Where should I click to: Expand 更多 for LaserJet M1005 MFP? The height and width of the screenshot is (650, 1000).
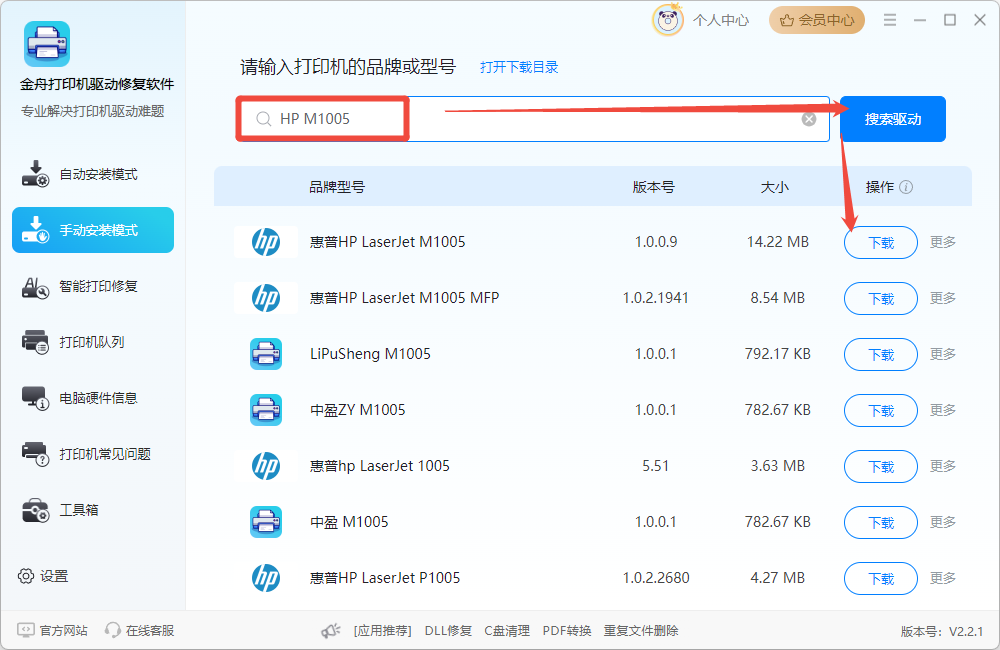tap(943, 298)
